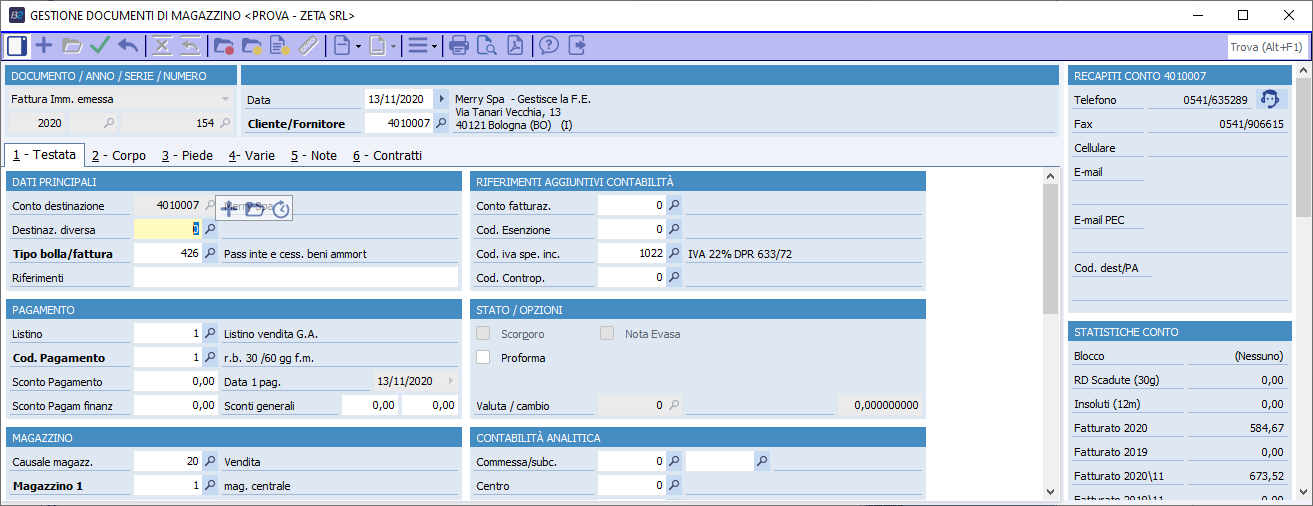Open the date picker arrow next to Data
This screenshot has width=1313, height=506.
tap(442, 99)
